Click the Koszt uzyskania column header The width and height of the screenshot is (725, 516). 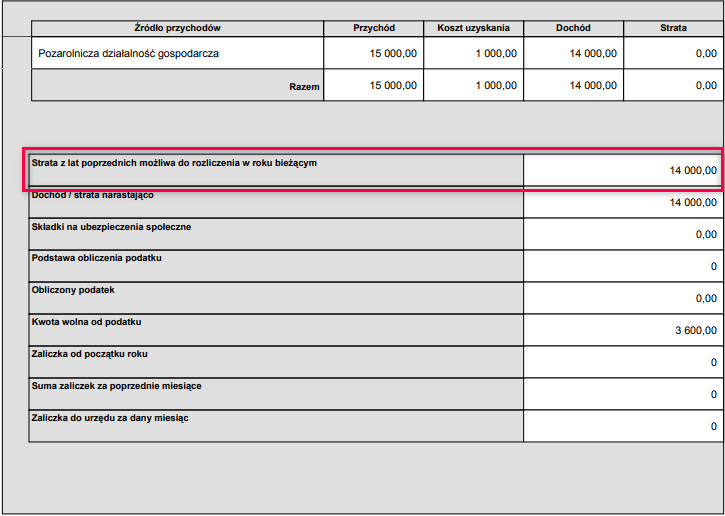tap(473, 28)
